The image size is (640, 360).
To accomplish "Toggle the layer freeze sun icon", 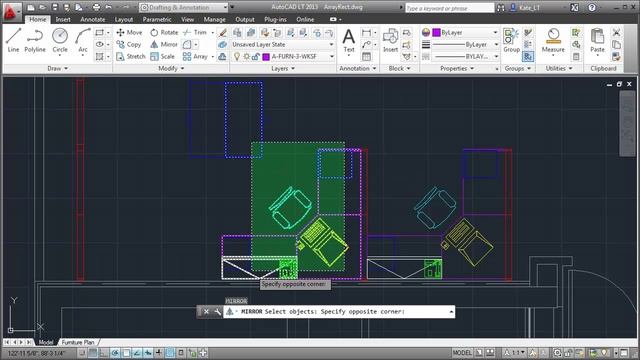I will (247, 57).
